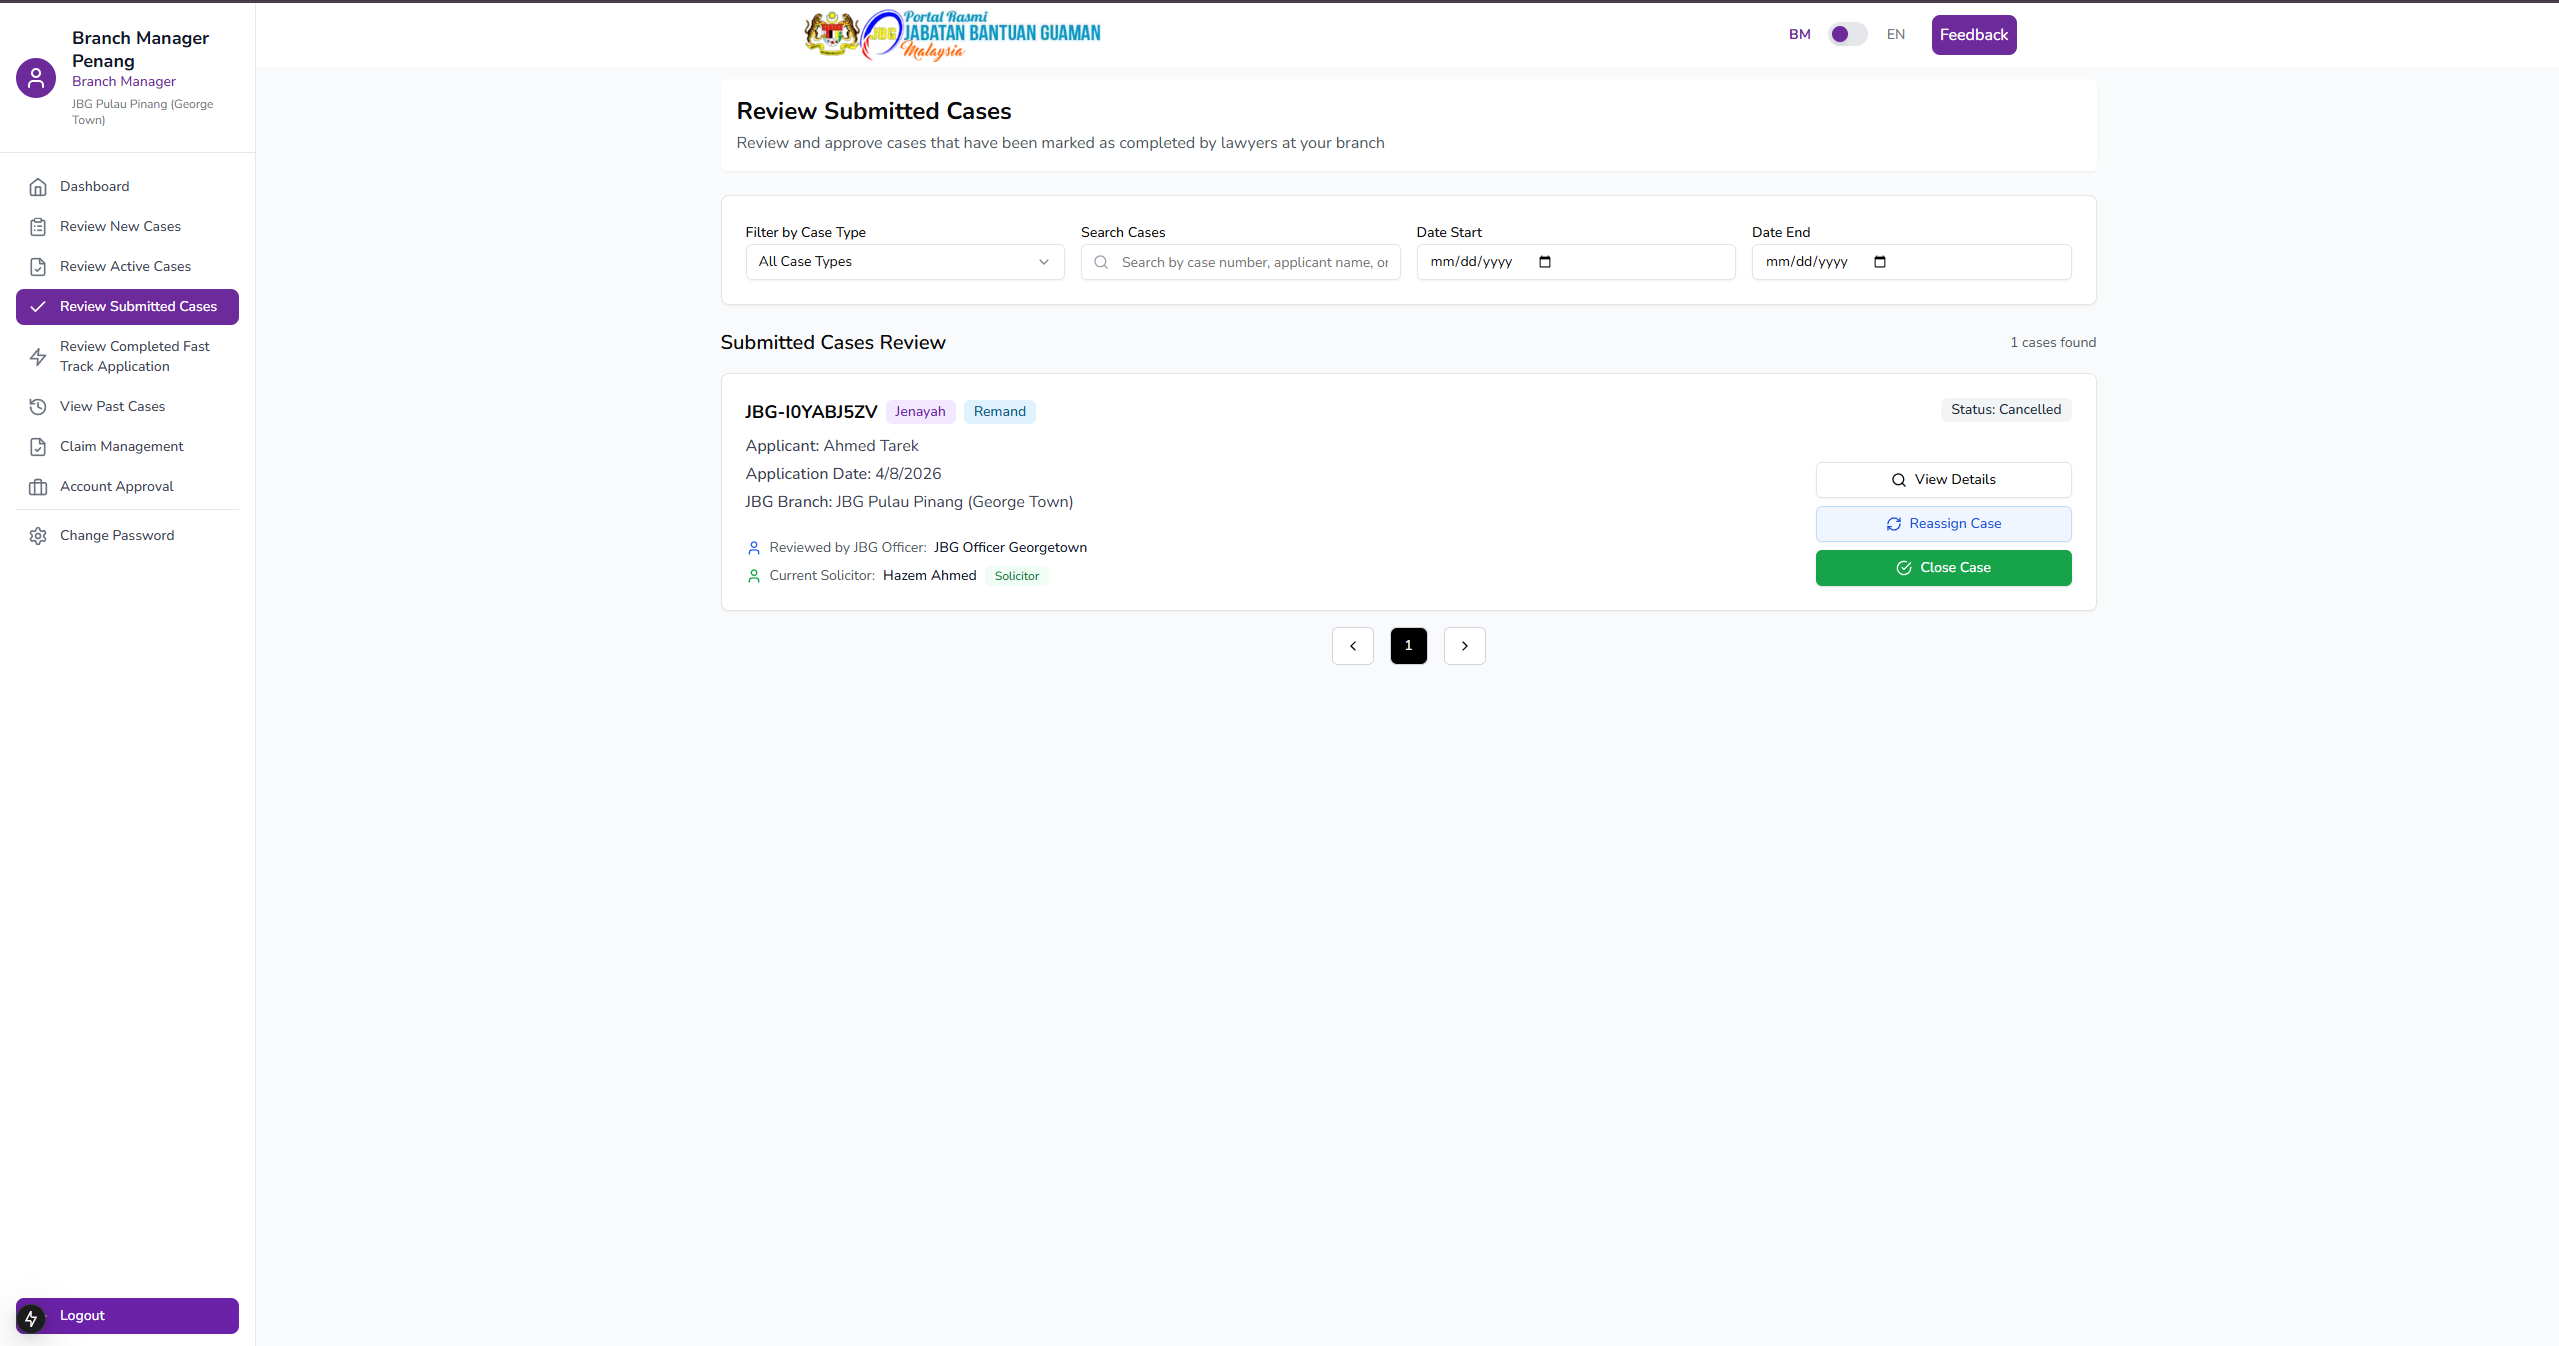Open Claim Management in sidebar
2559x1346 pixels.
pyautogui.click(x=121, y=447)
